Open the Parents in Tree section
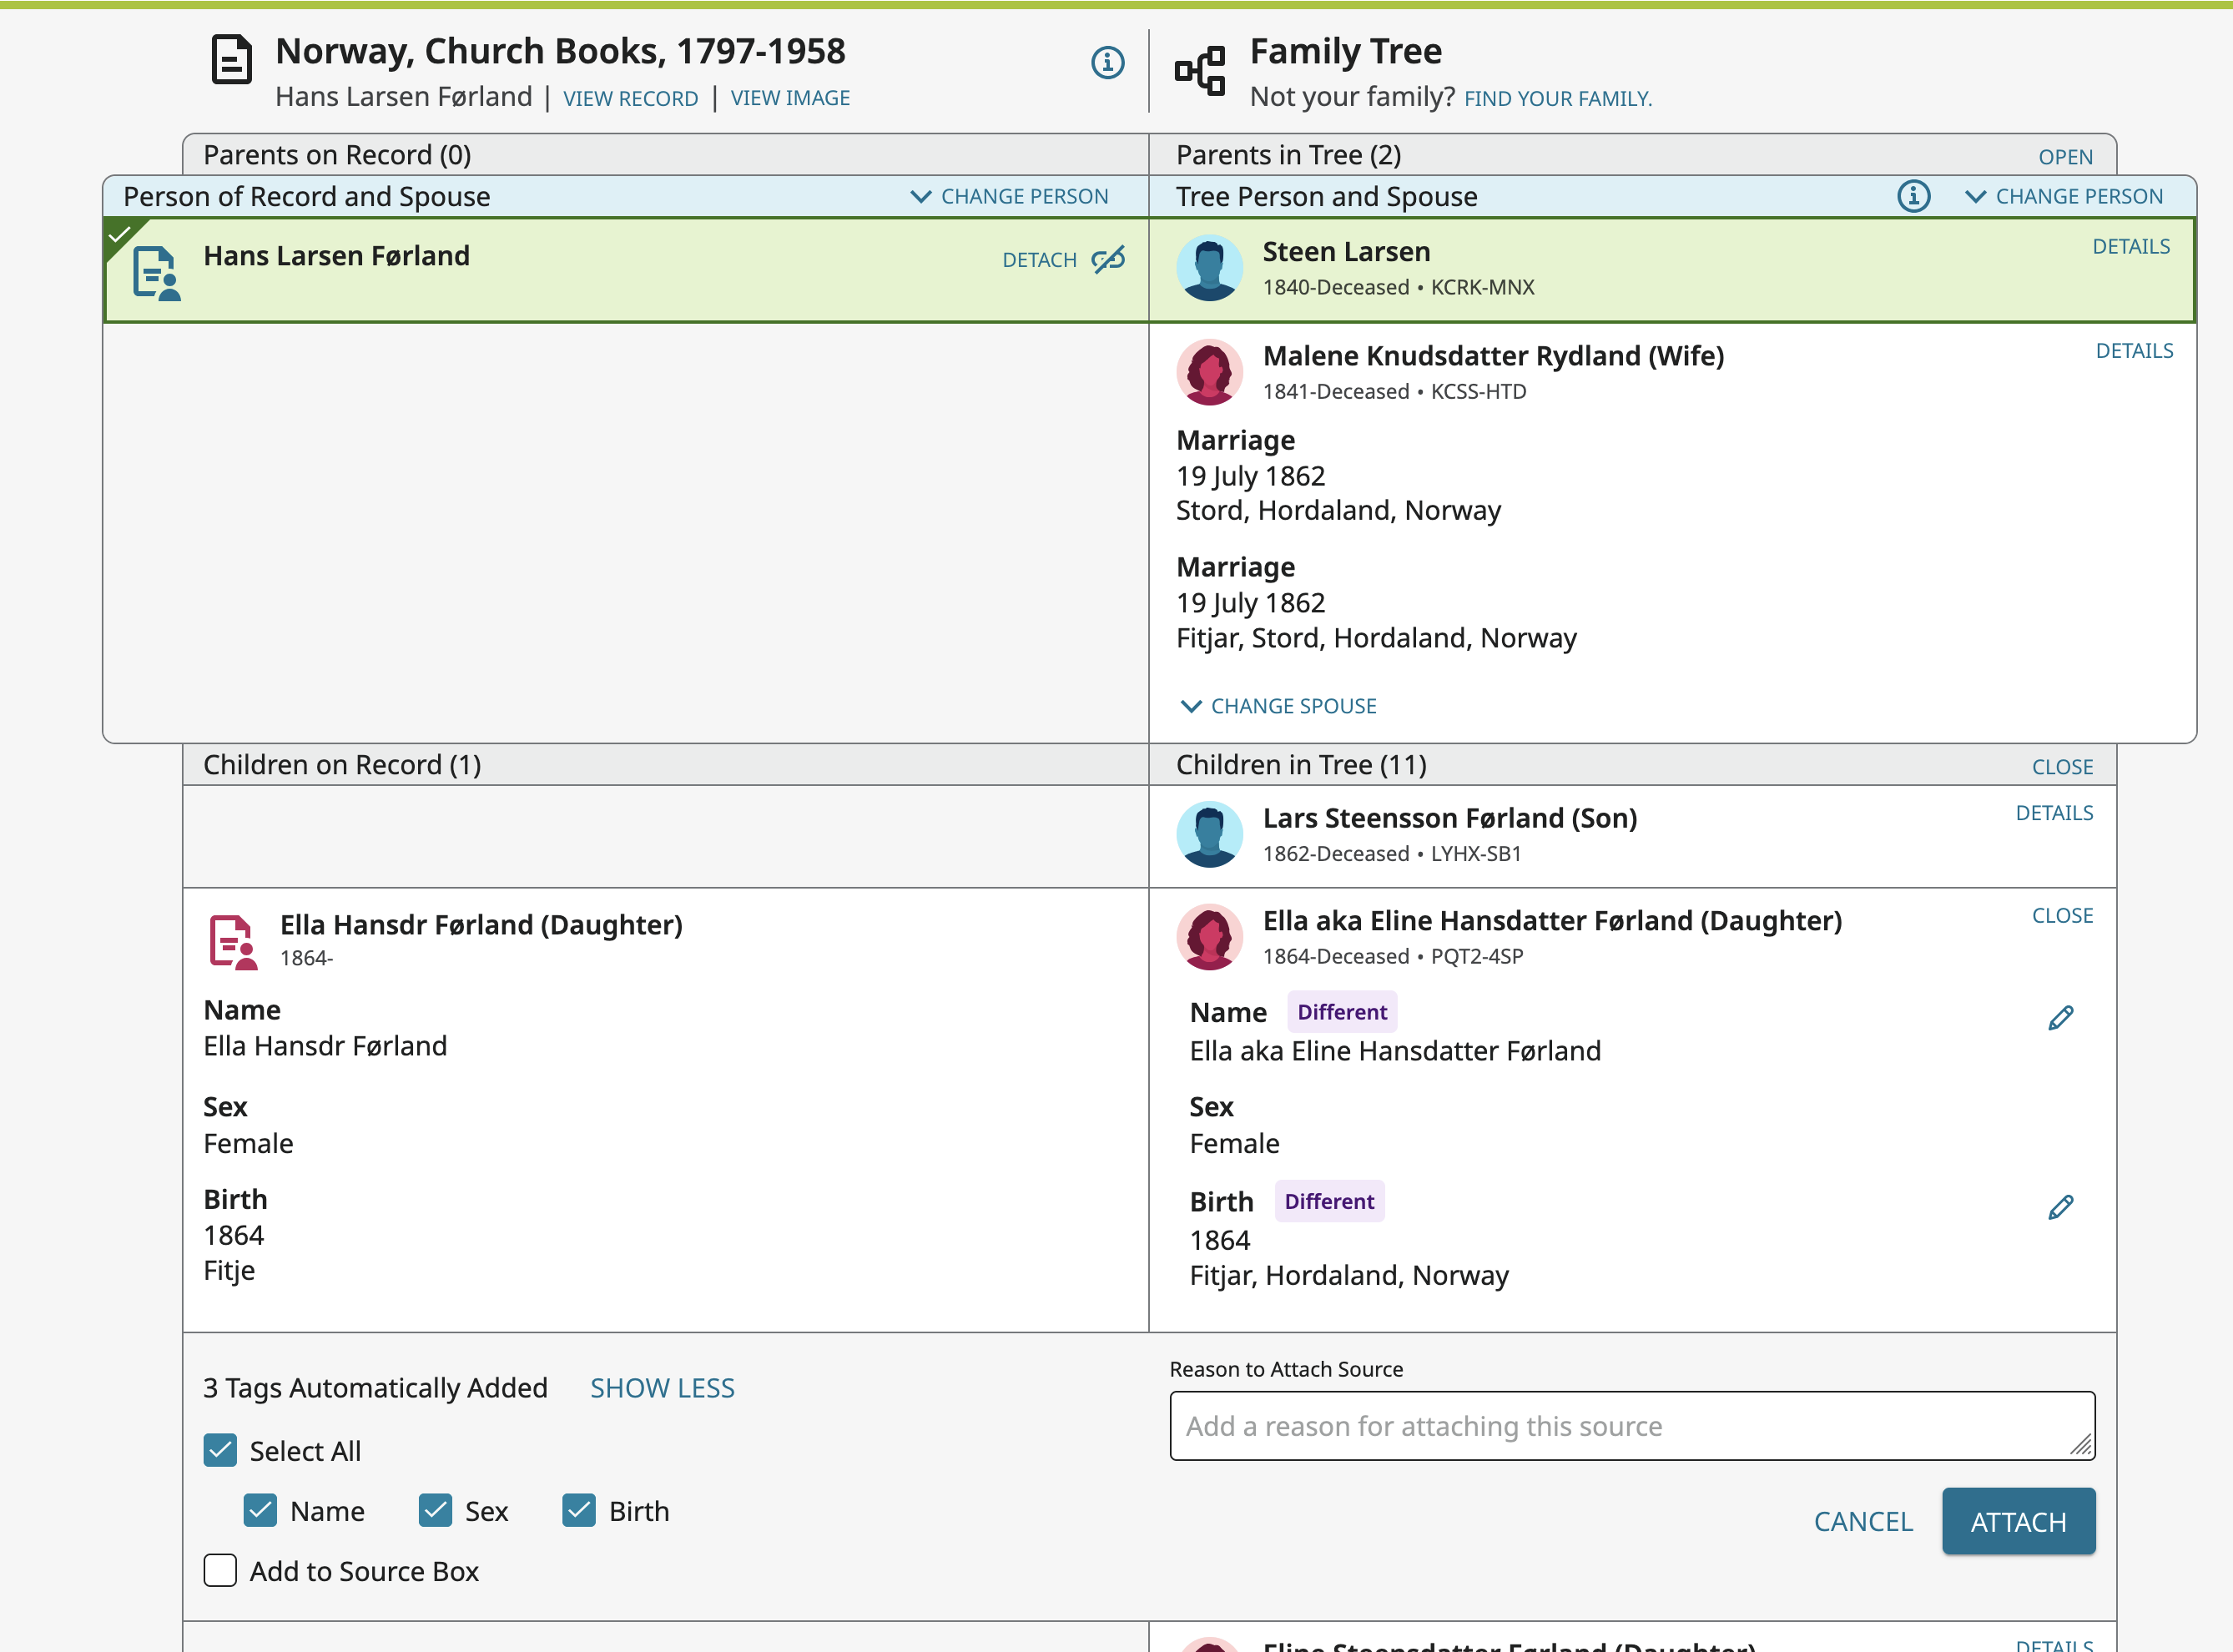This screenshot has width=2233, height=1652. tap(2065, 157)
